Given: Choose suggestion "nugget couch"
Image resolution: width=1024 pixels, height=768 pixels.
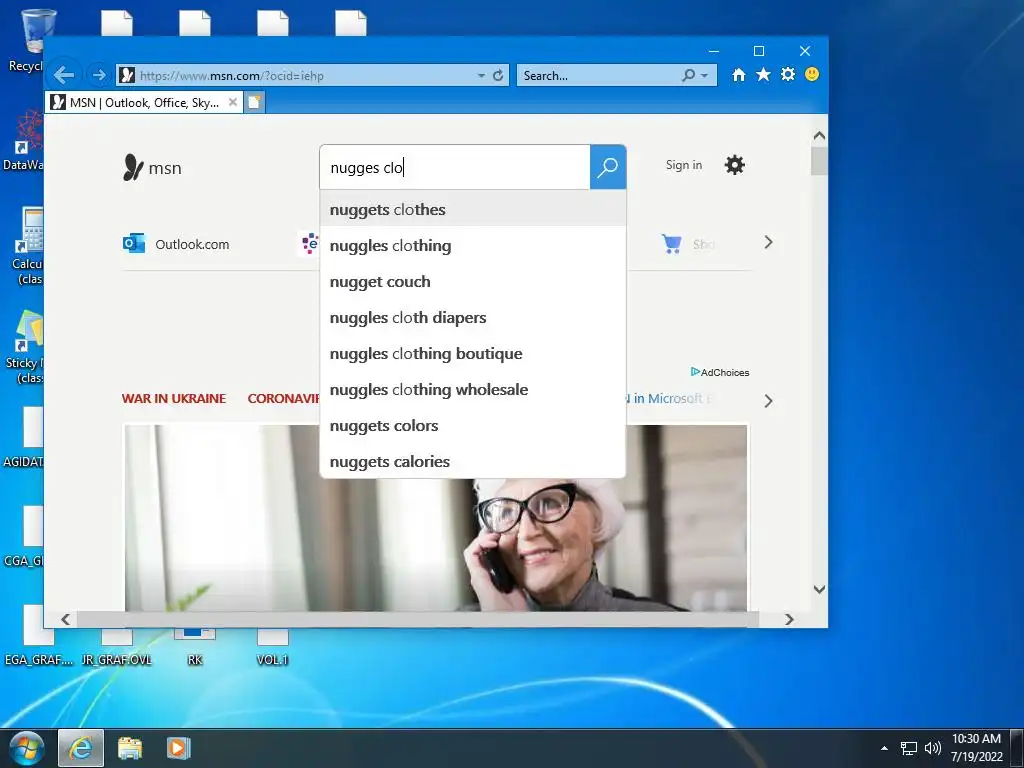Looking at the screenshot, I should tap(473, 281).
